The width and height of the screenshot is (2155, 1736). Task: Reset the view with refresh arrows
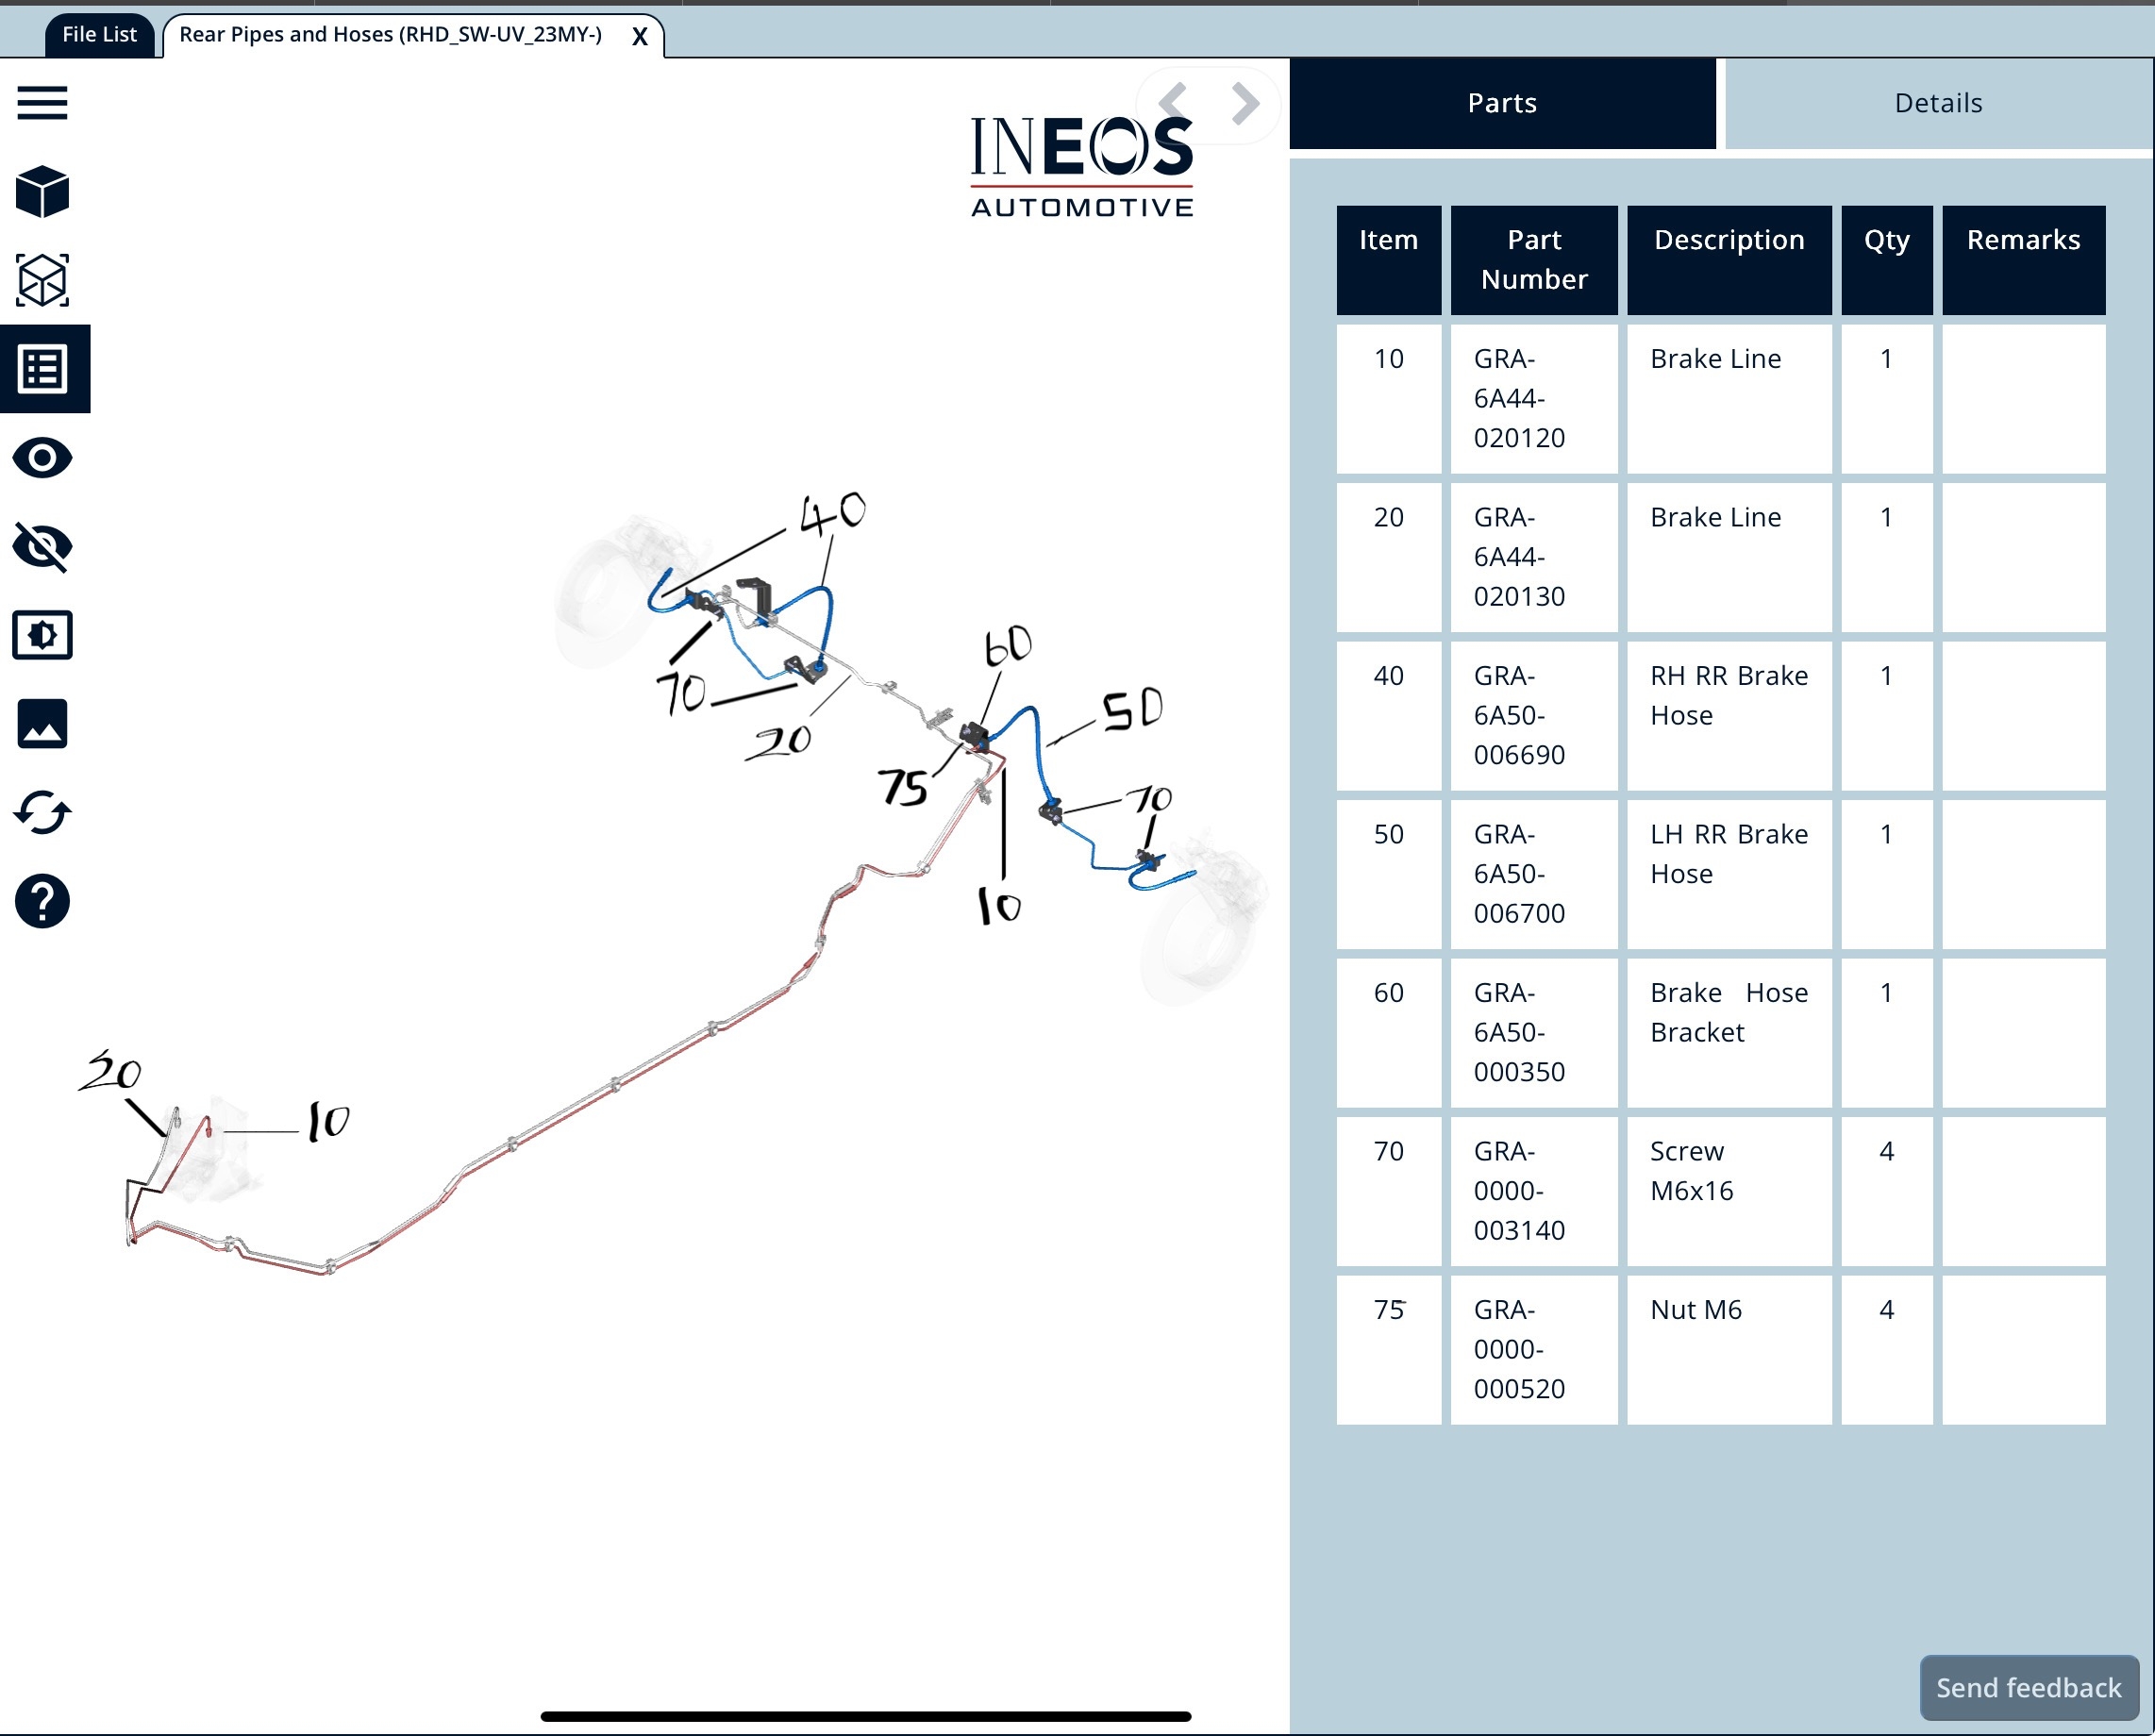pos(42,812)
